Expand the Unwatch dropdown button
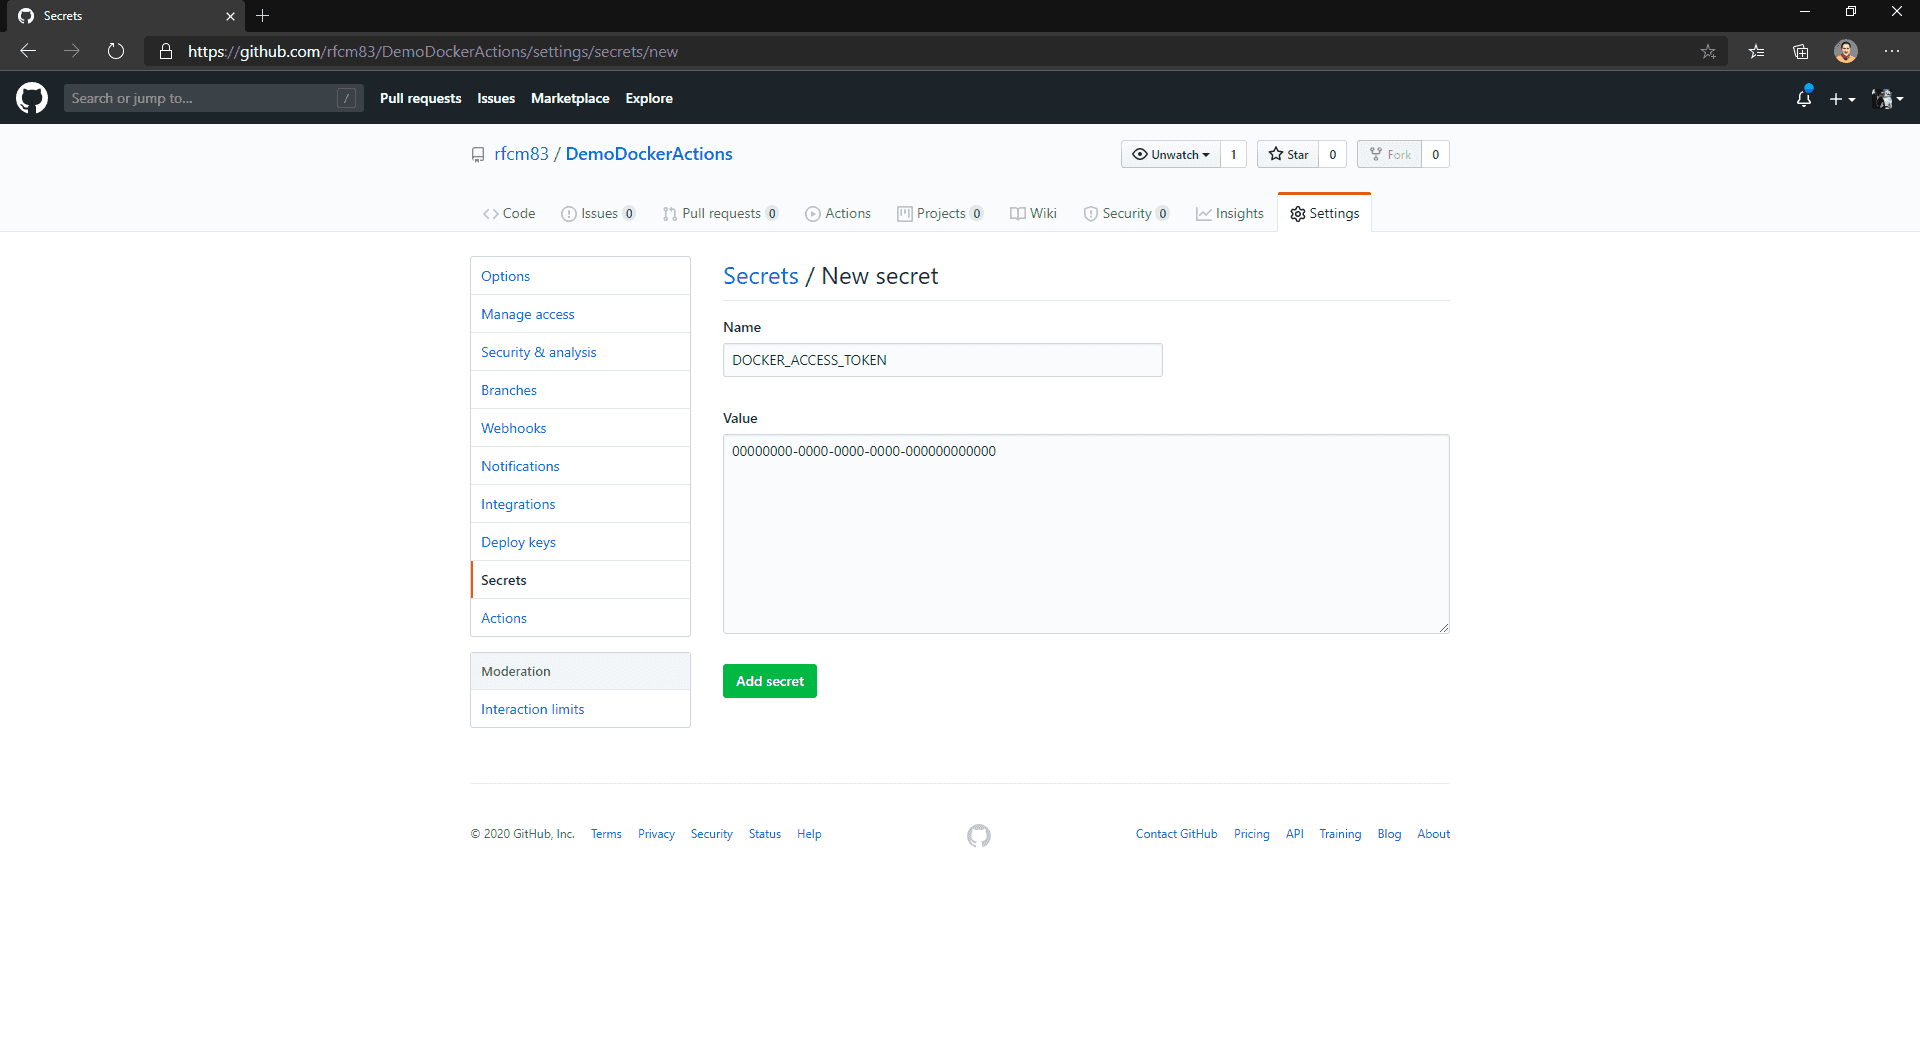The width and height of the screenshot is (1920, 1040). tap(1170, 154)
